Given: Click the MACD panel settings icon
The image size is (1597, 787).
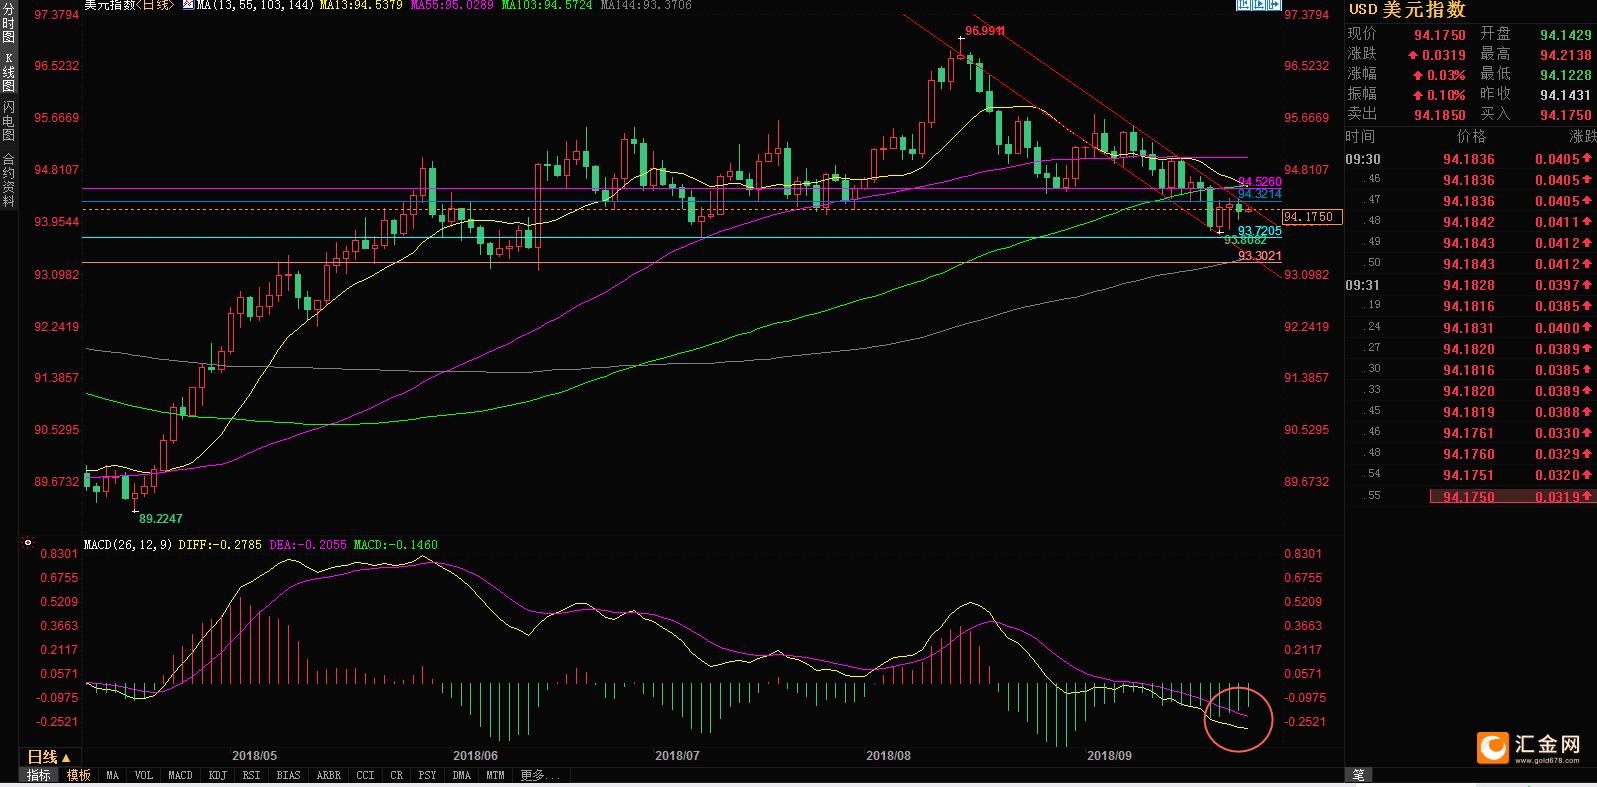Looking at the screenshot, I should (28, 544).
